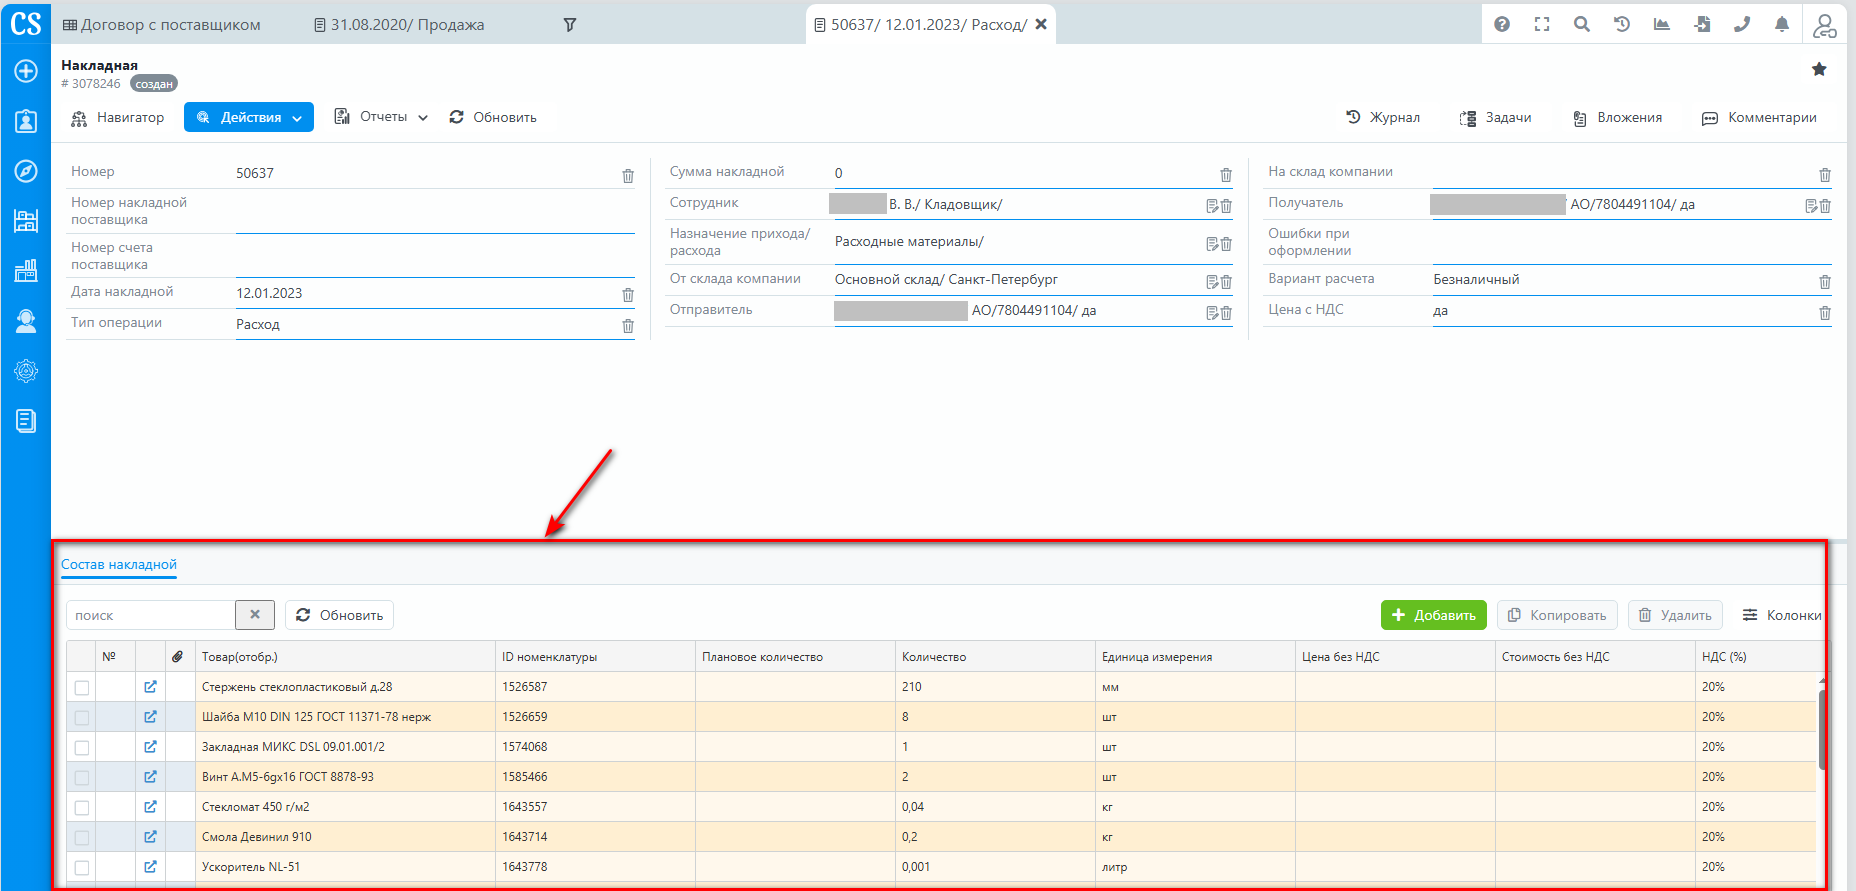Click the green Добавить button
This screenshot has height=891, width=1856.
tap(1433, 615)
